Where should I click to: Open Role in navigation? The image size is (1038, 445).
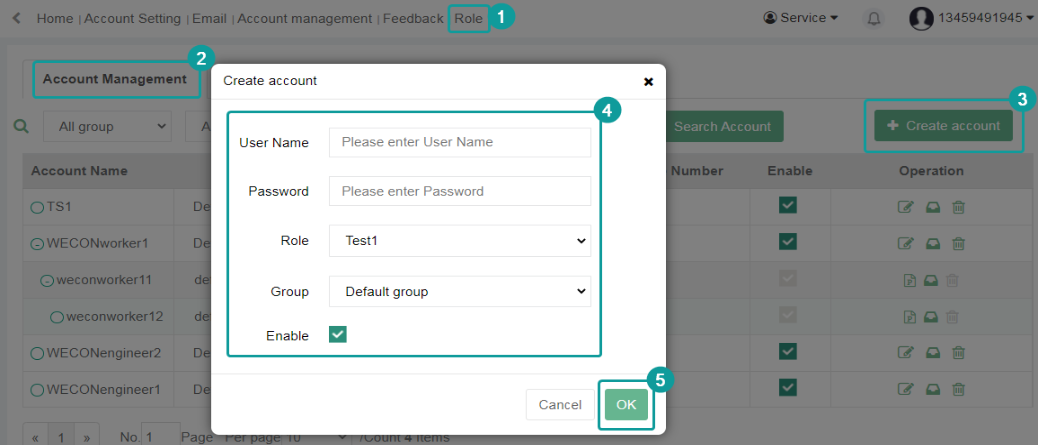(469, 19)
